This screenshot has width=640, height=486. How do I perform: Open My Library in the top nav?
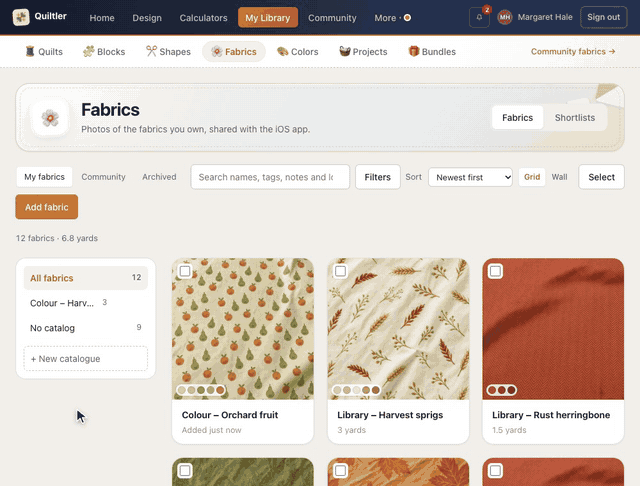coord(268,18)
